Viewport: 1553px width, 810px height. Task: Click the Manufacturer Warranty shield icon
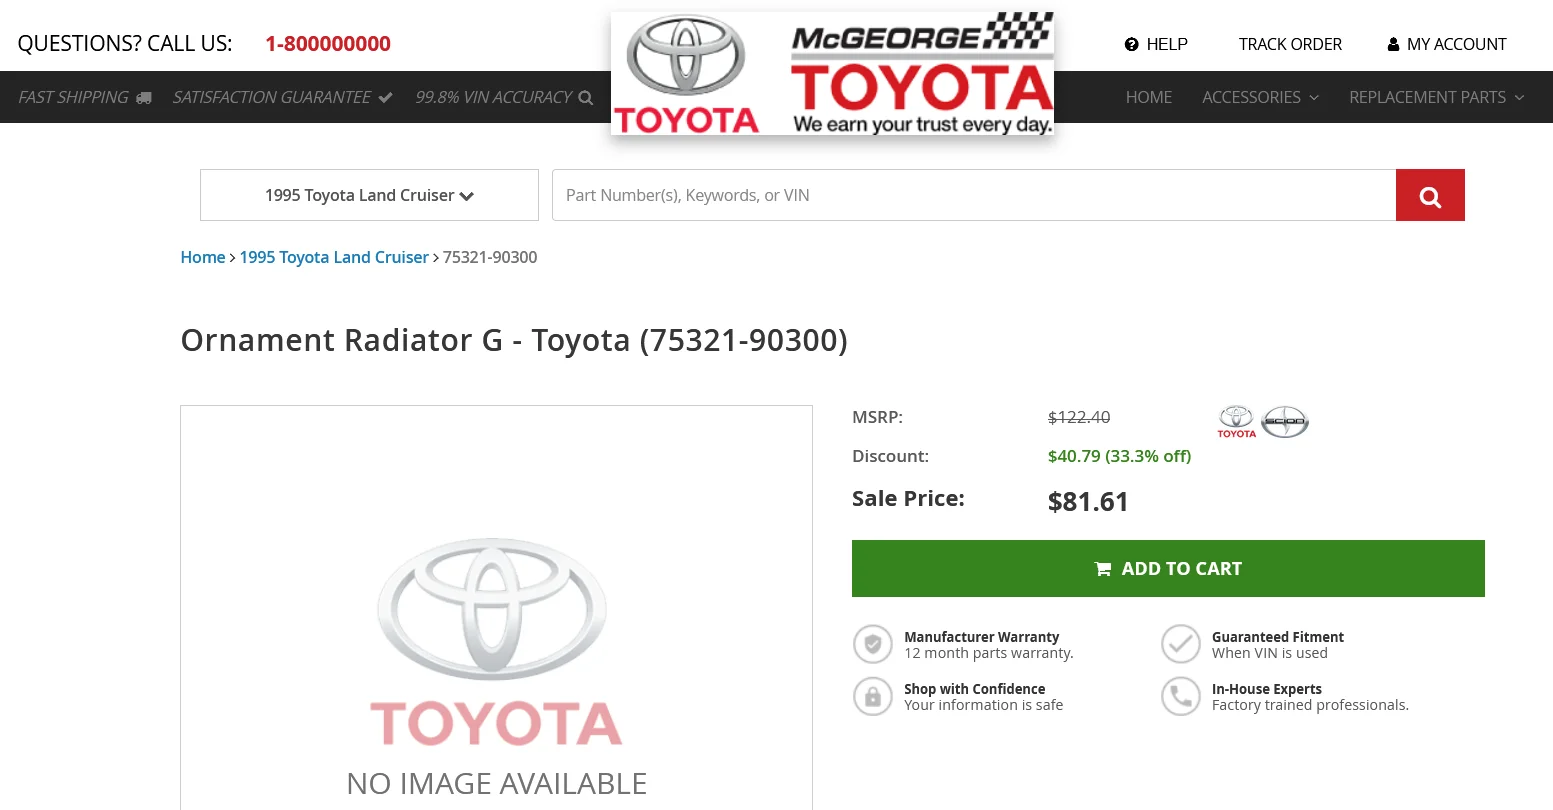click(873, 644)
